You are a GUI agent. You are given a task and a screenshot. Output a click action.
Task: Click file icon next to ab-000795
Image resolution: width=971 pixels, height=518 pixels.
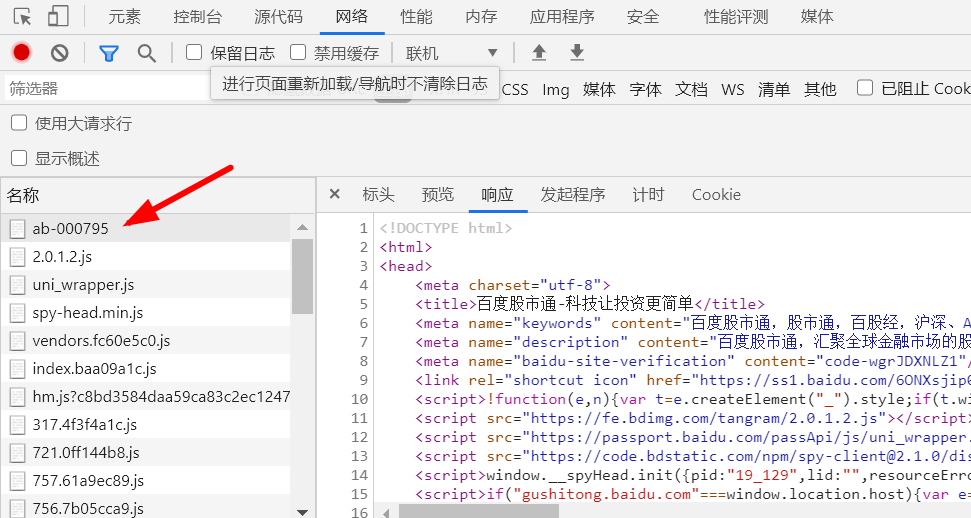coord(17,229)
